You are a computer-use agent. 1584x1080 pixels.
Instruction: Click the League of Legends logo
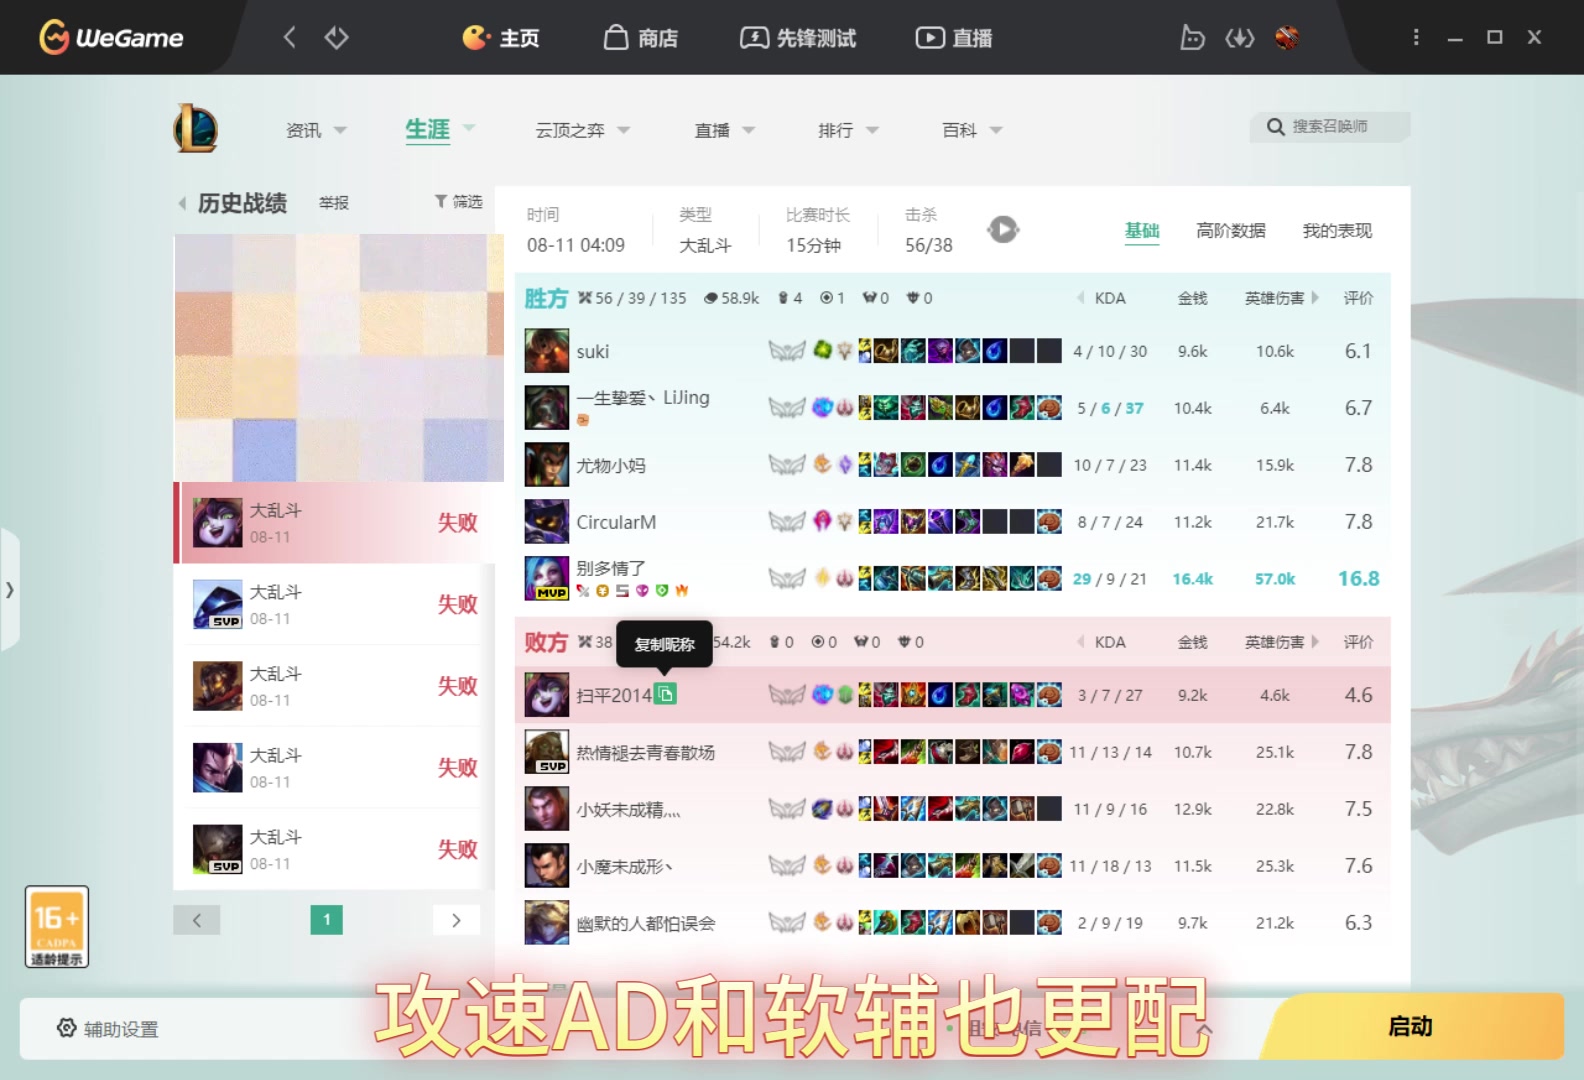(x=196, y=129)
